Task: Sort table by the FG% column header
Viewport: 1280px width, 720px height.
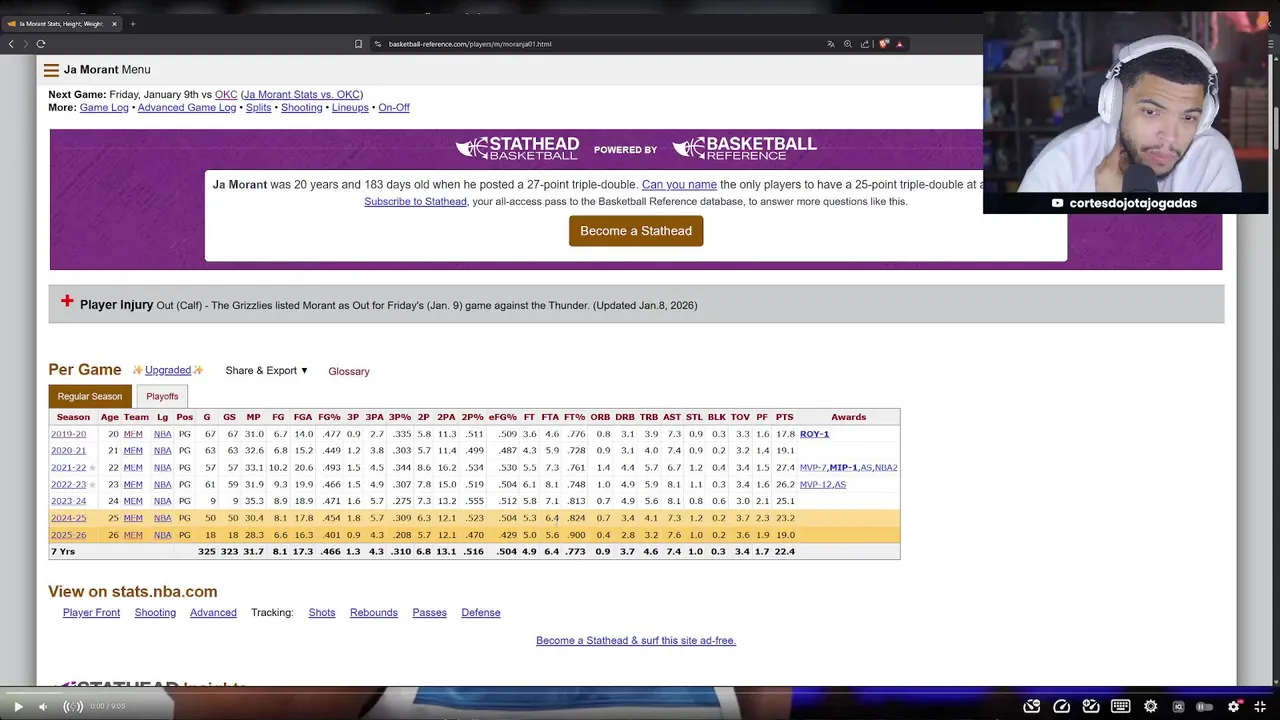Action: pos(329,417)
